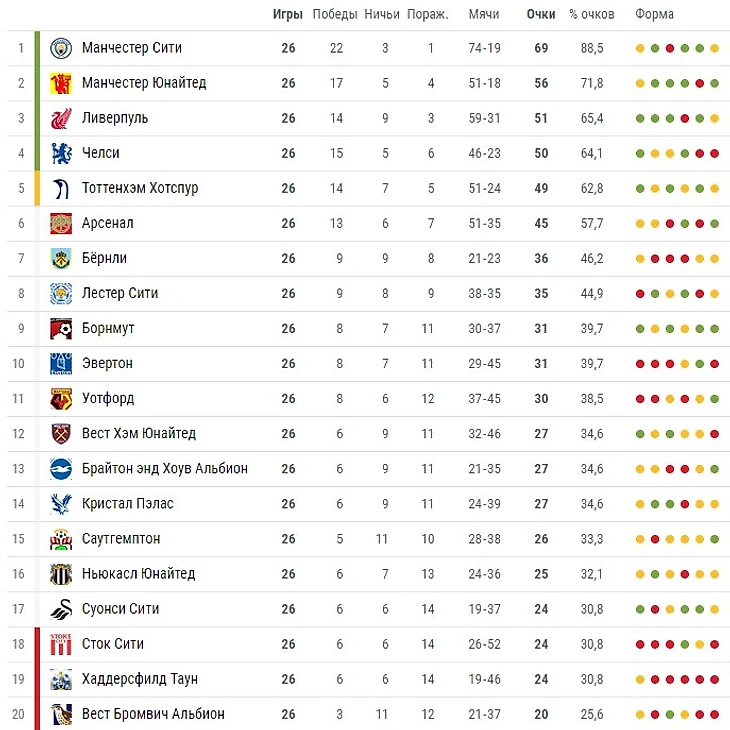Screen dimensions: 730x730
Task: Click the Chelsea club crest
Action: coord(61,153)
